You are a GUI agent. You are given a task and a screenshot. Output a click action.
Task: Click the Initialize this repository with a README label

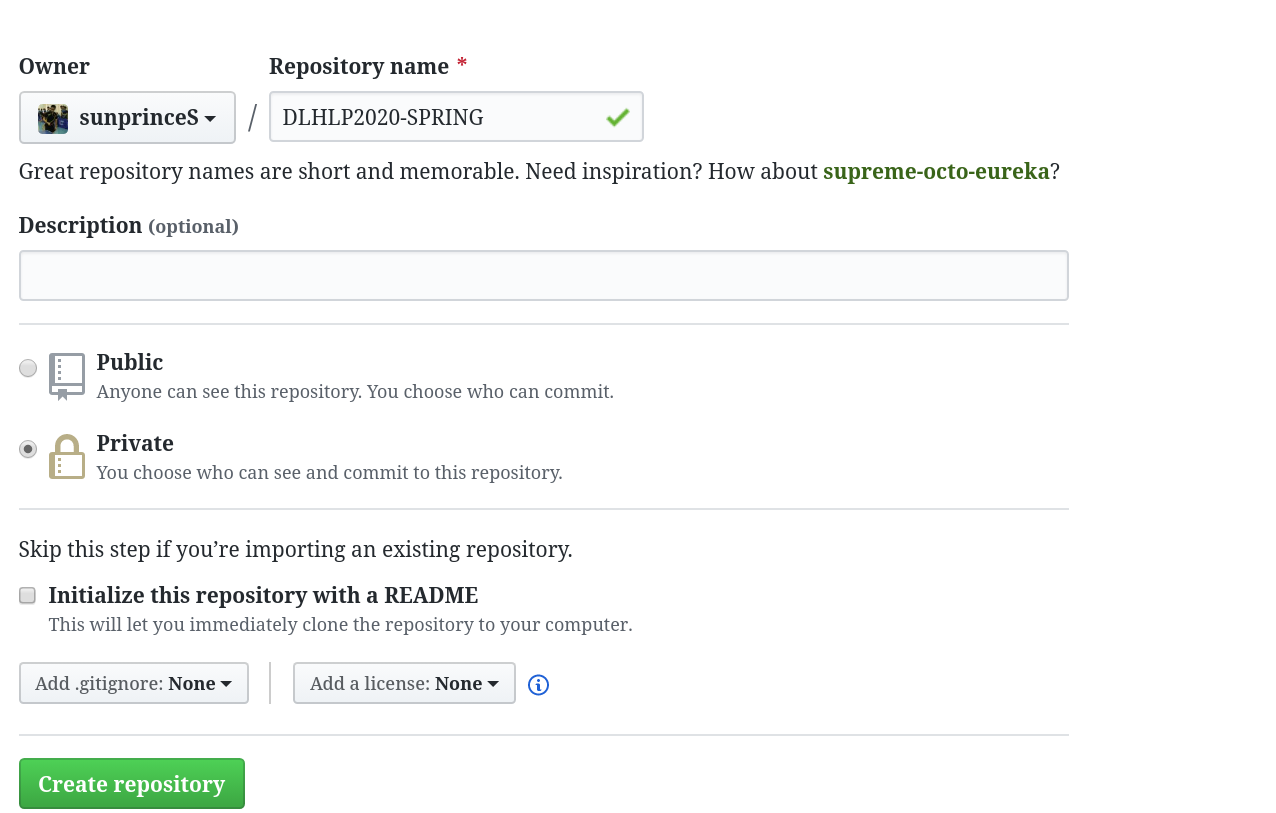coord(263,596)
